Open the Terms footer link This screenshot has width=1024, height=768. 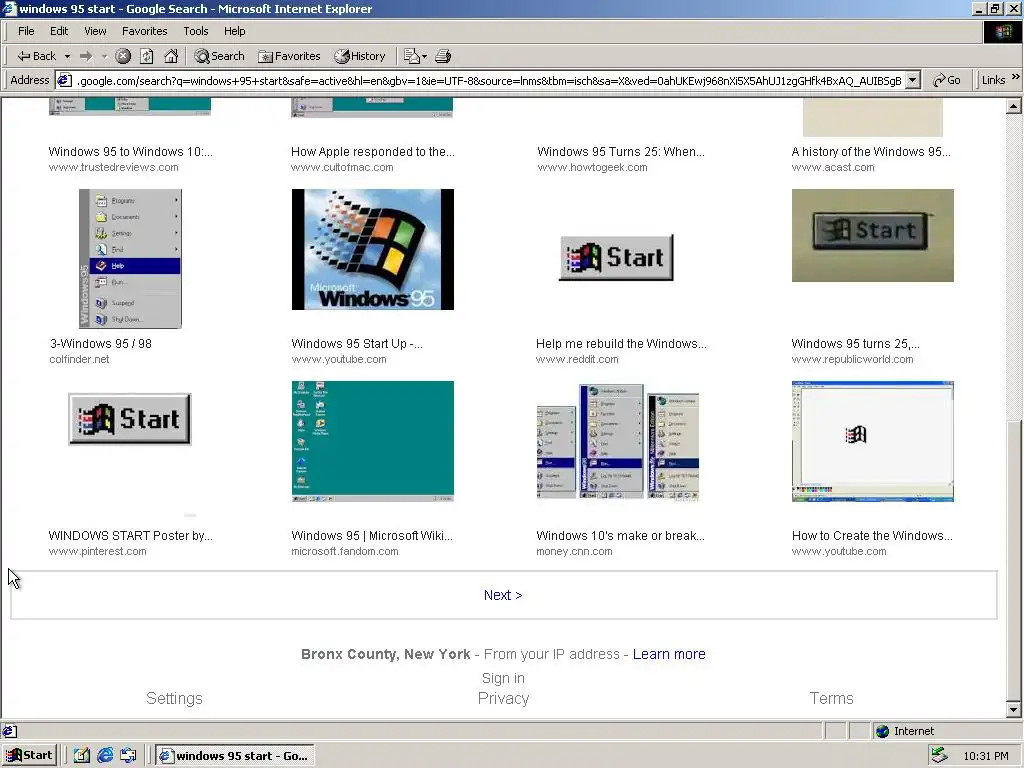831,698
